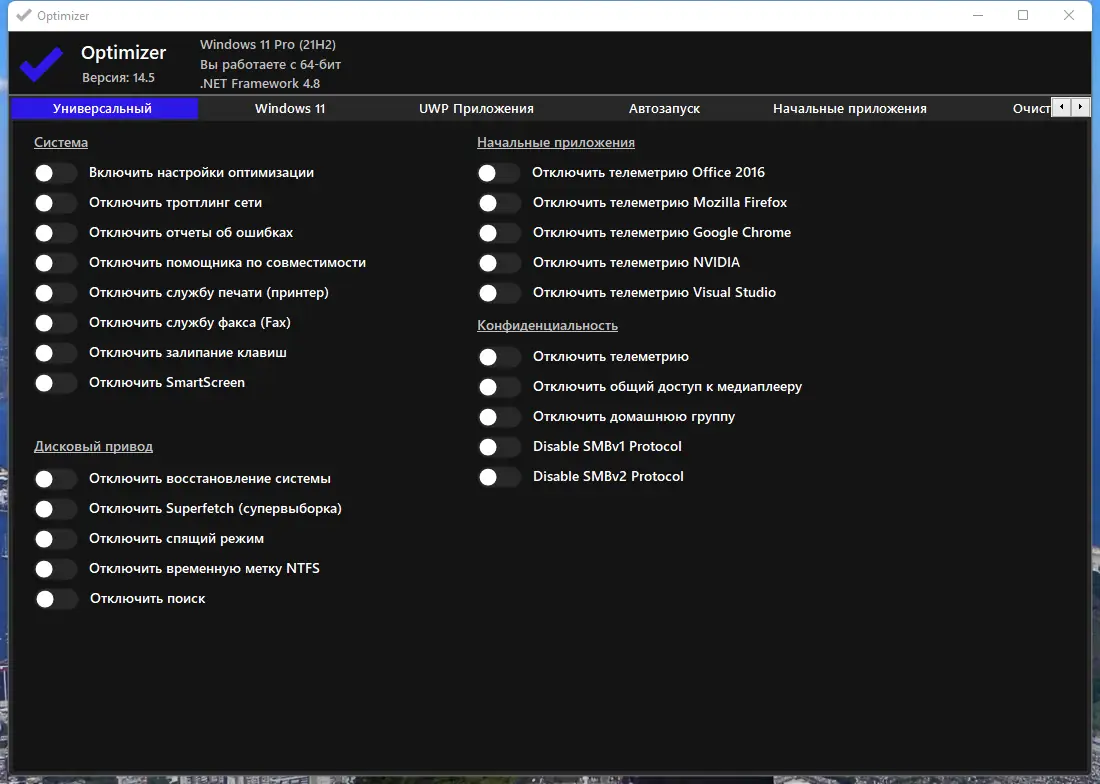Viewport: 1100px width, 784px height.
Task: Toggle Отключить телеметрию Mozilla Firefox switch
Action: pos(499,203)
